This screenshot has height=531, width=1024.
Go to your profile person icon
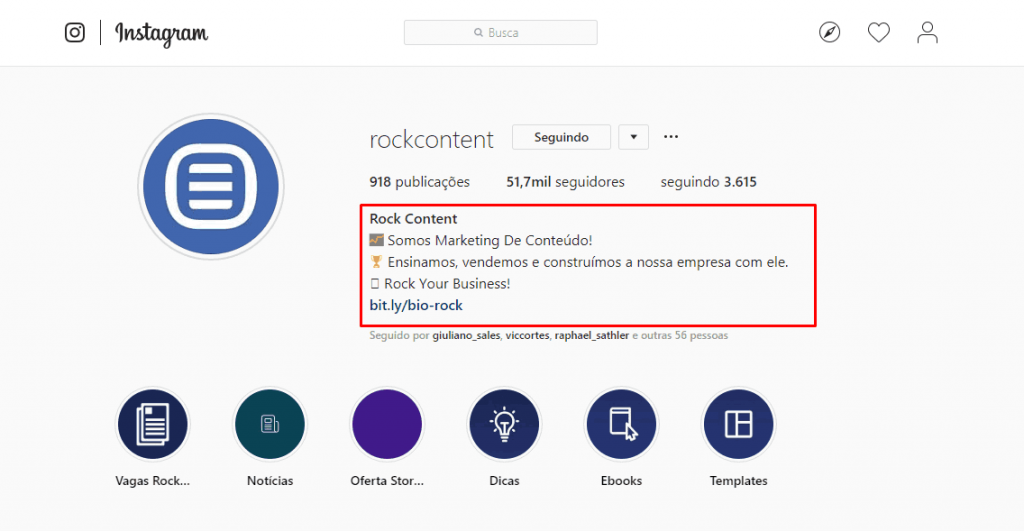click(927, 32)
